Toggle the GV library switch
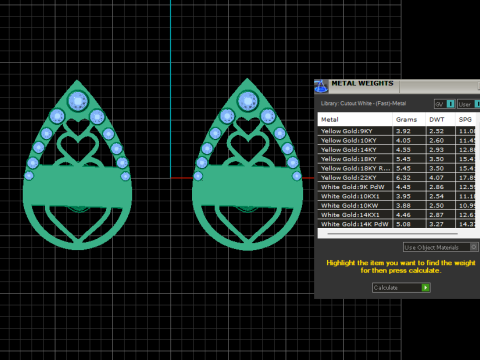Viewport: 480px width, 360px height. pyautogui.click(x=450, y=104)
